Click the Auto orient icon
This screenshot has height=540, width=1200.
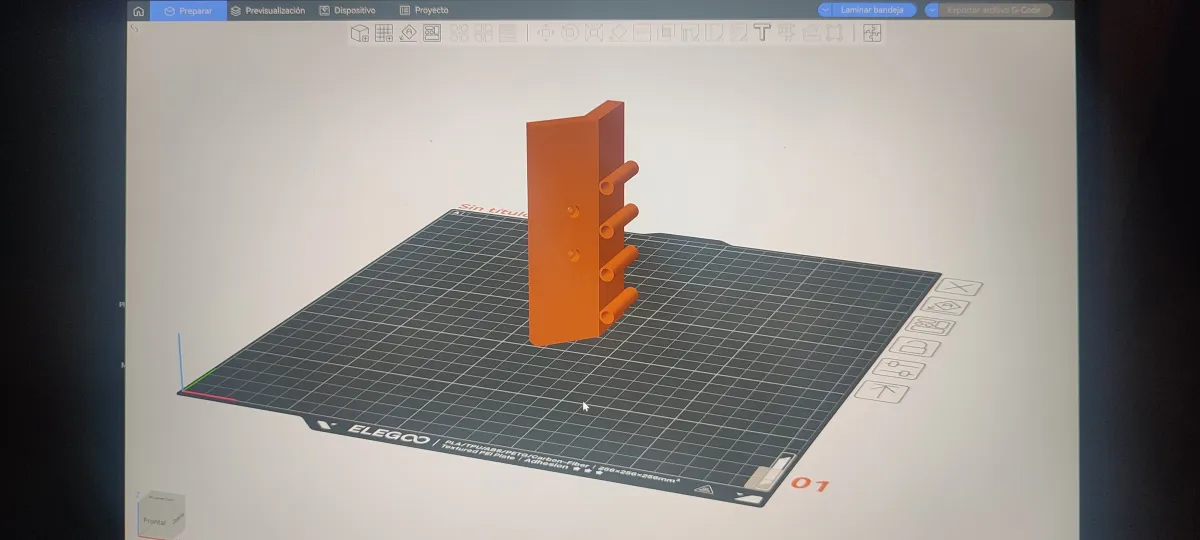coord(408,33)
